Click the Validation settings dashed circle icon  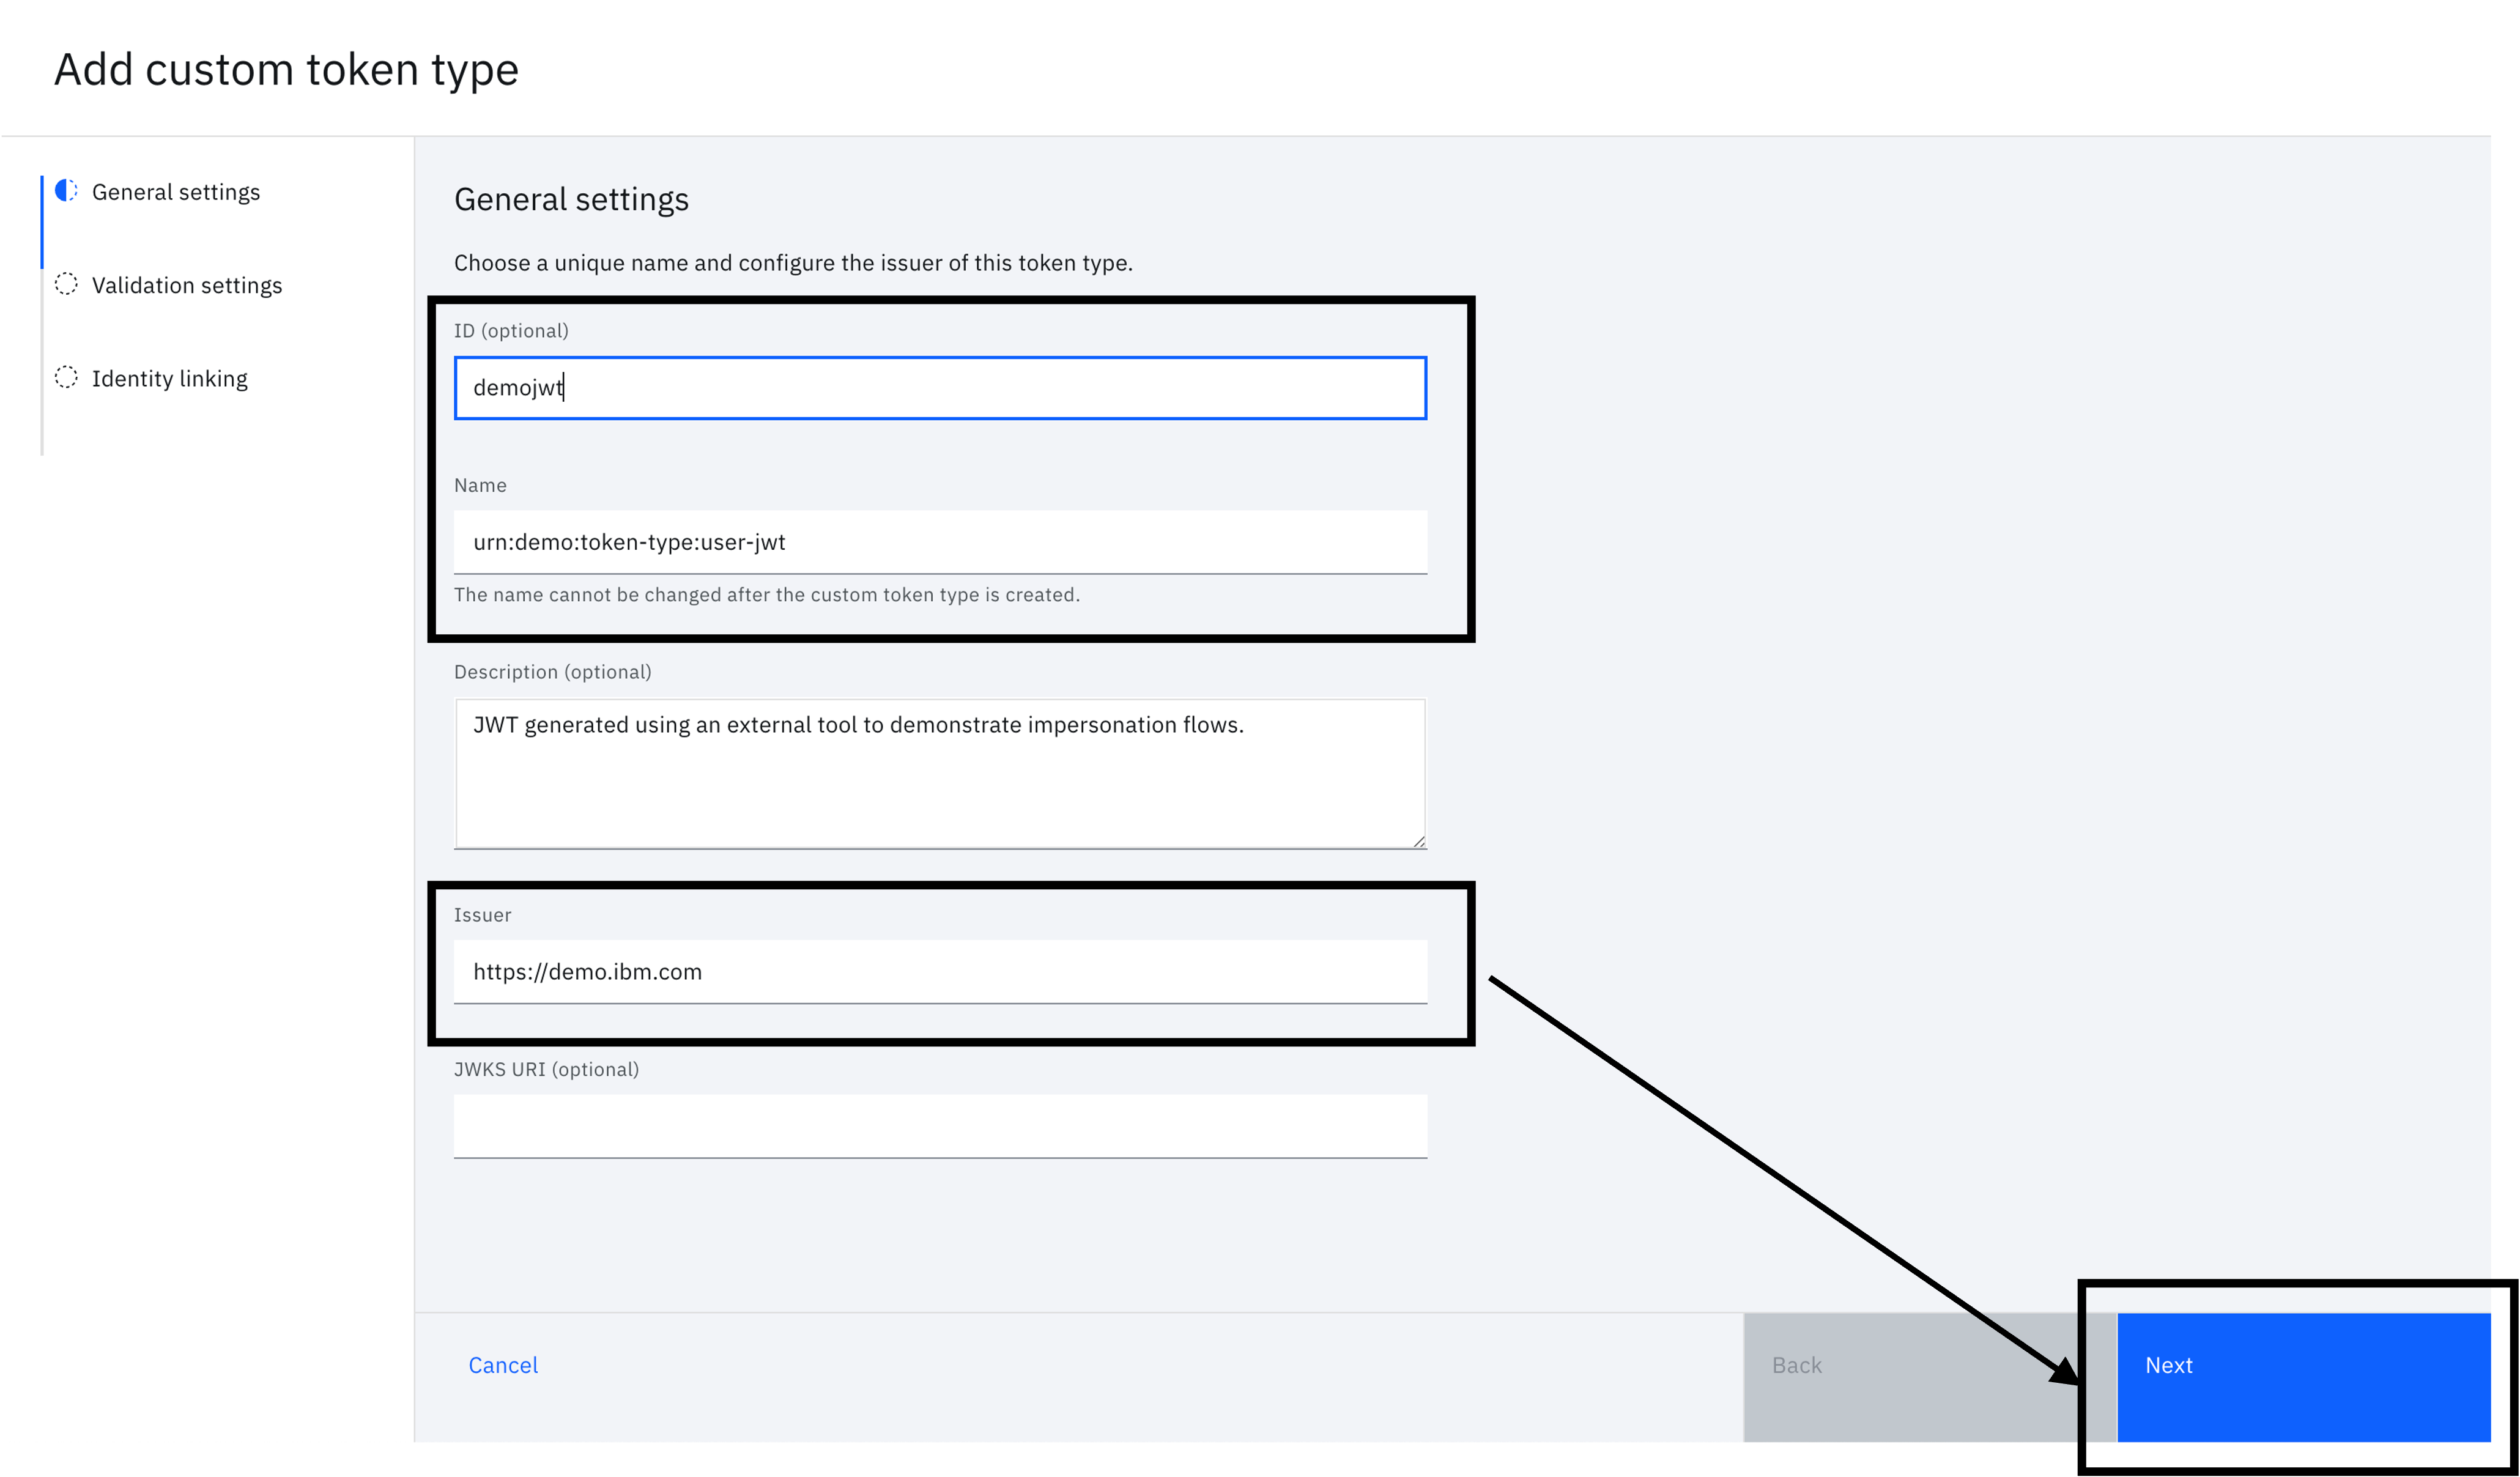[66, 284]
